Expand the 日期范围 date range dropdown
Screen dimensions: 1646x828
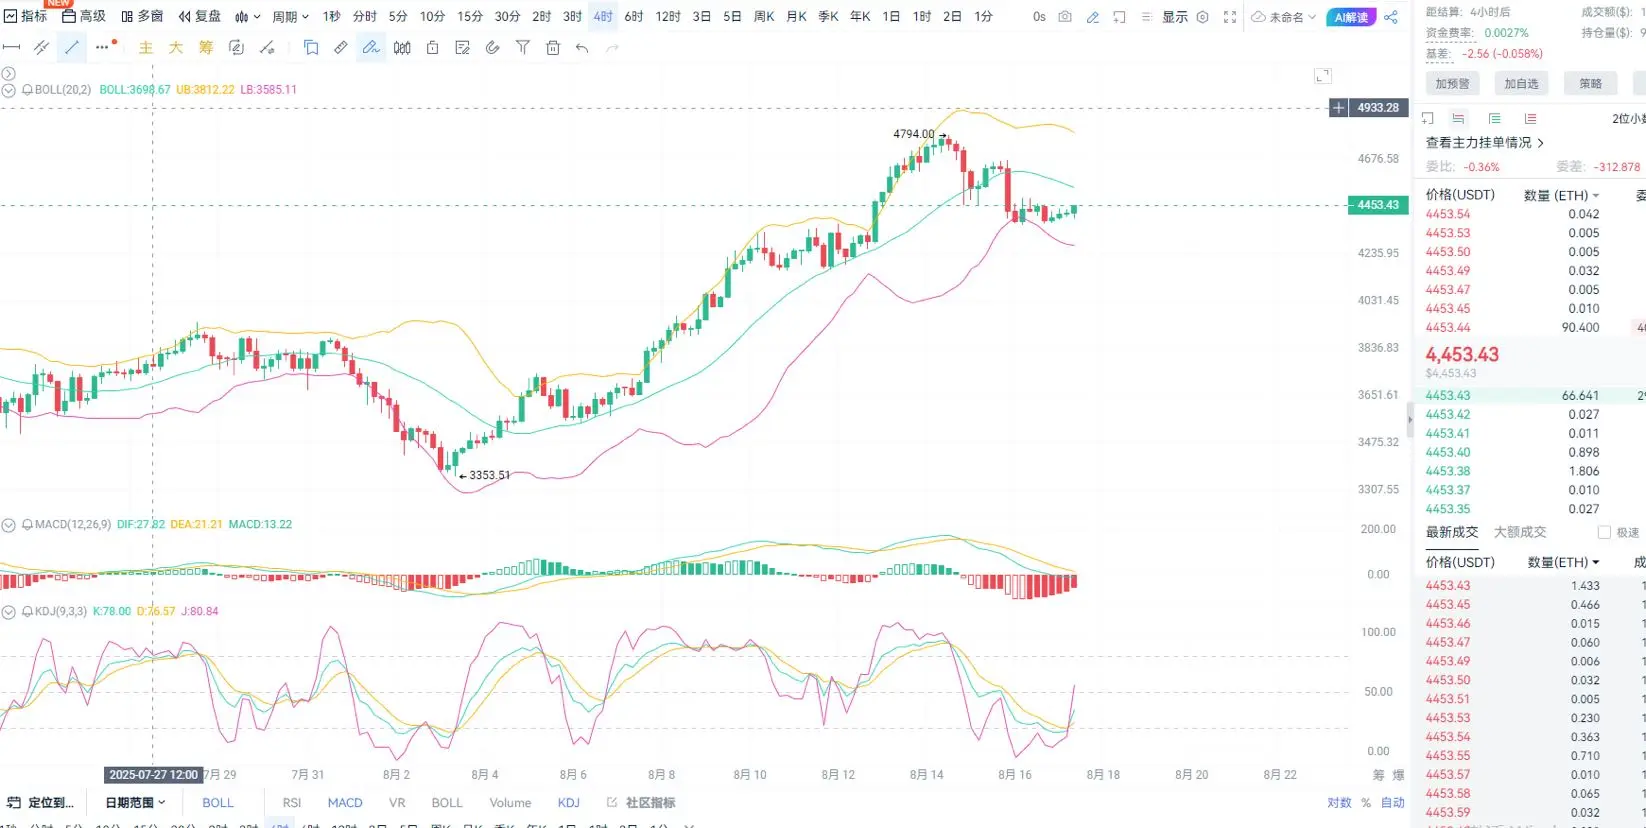click(x=135, y=802)
